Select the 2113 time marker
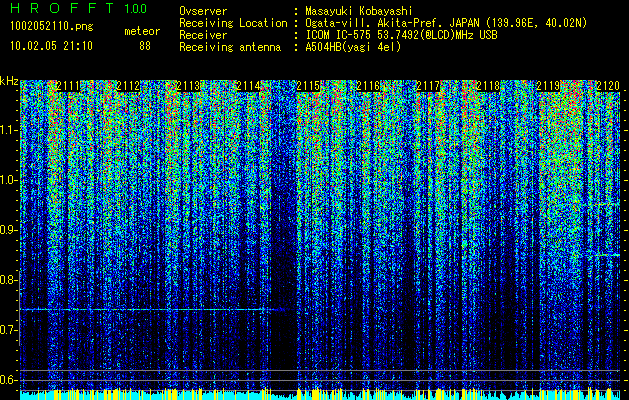The width and height of the screenshot is (629, 400). [188, 86]
